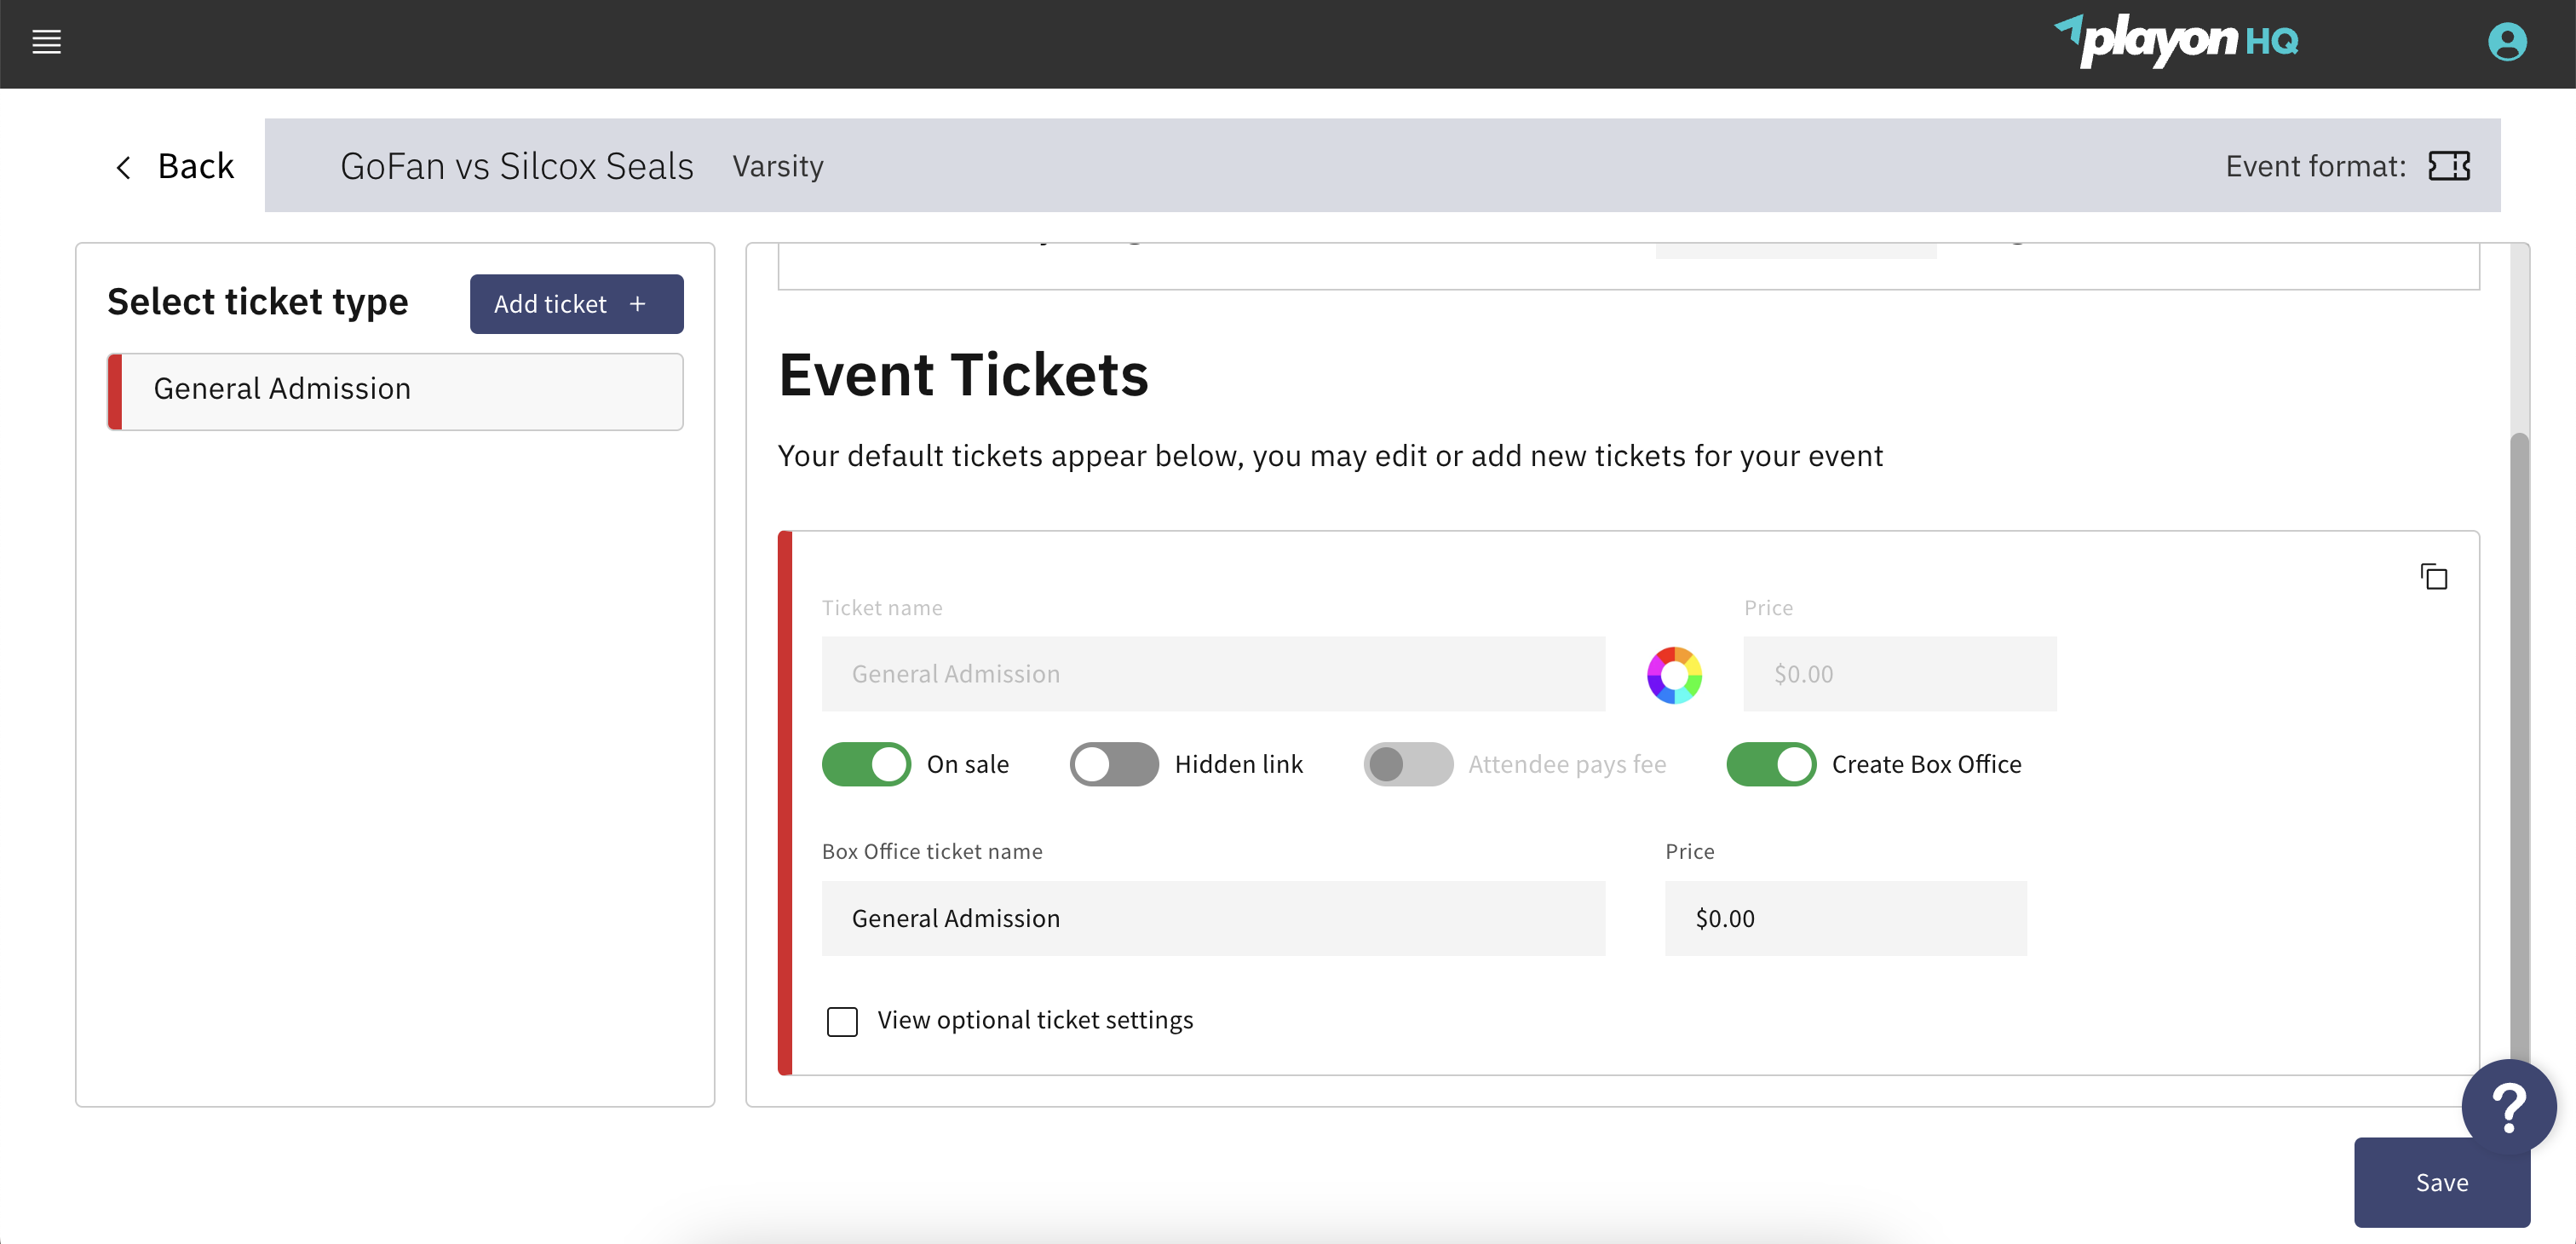Click the Varsity label in header
The image size is (2576, 1244).
coord(778,166)
